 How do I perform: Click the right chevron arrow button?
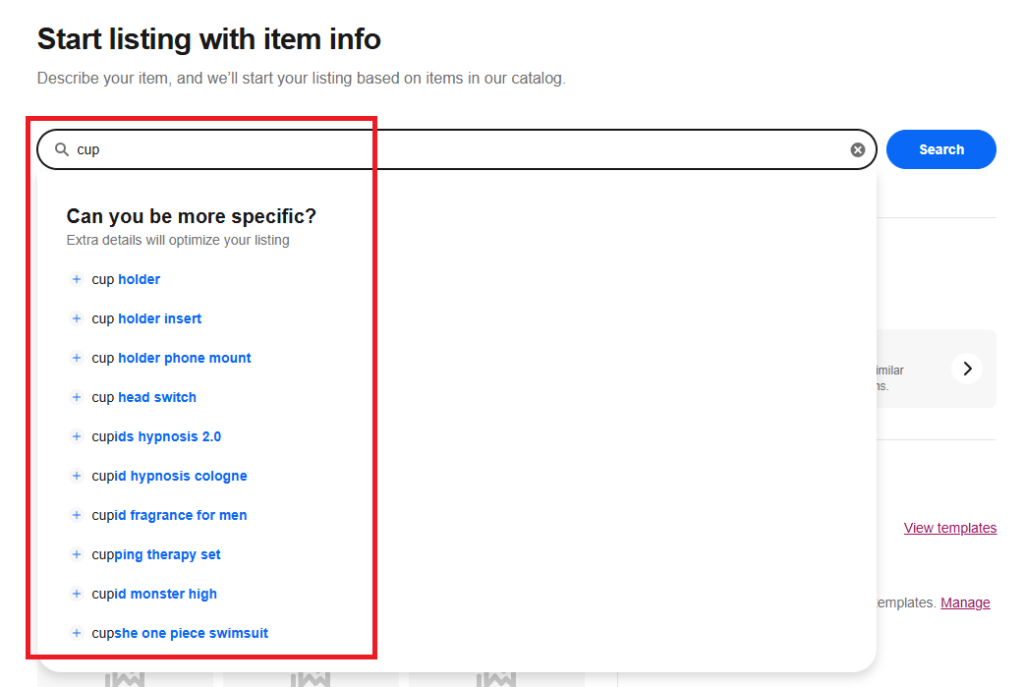[967, 369]
